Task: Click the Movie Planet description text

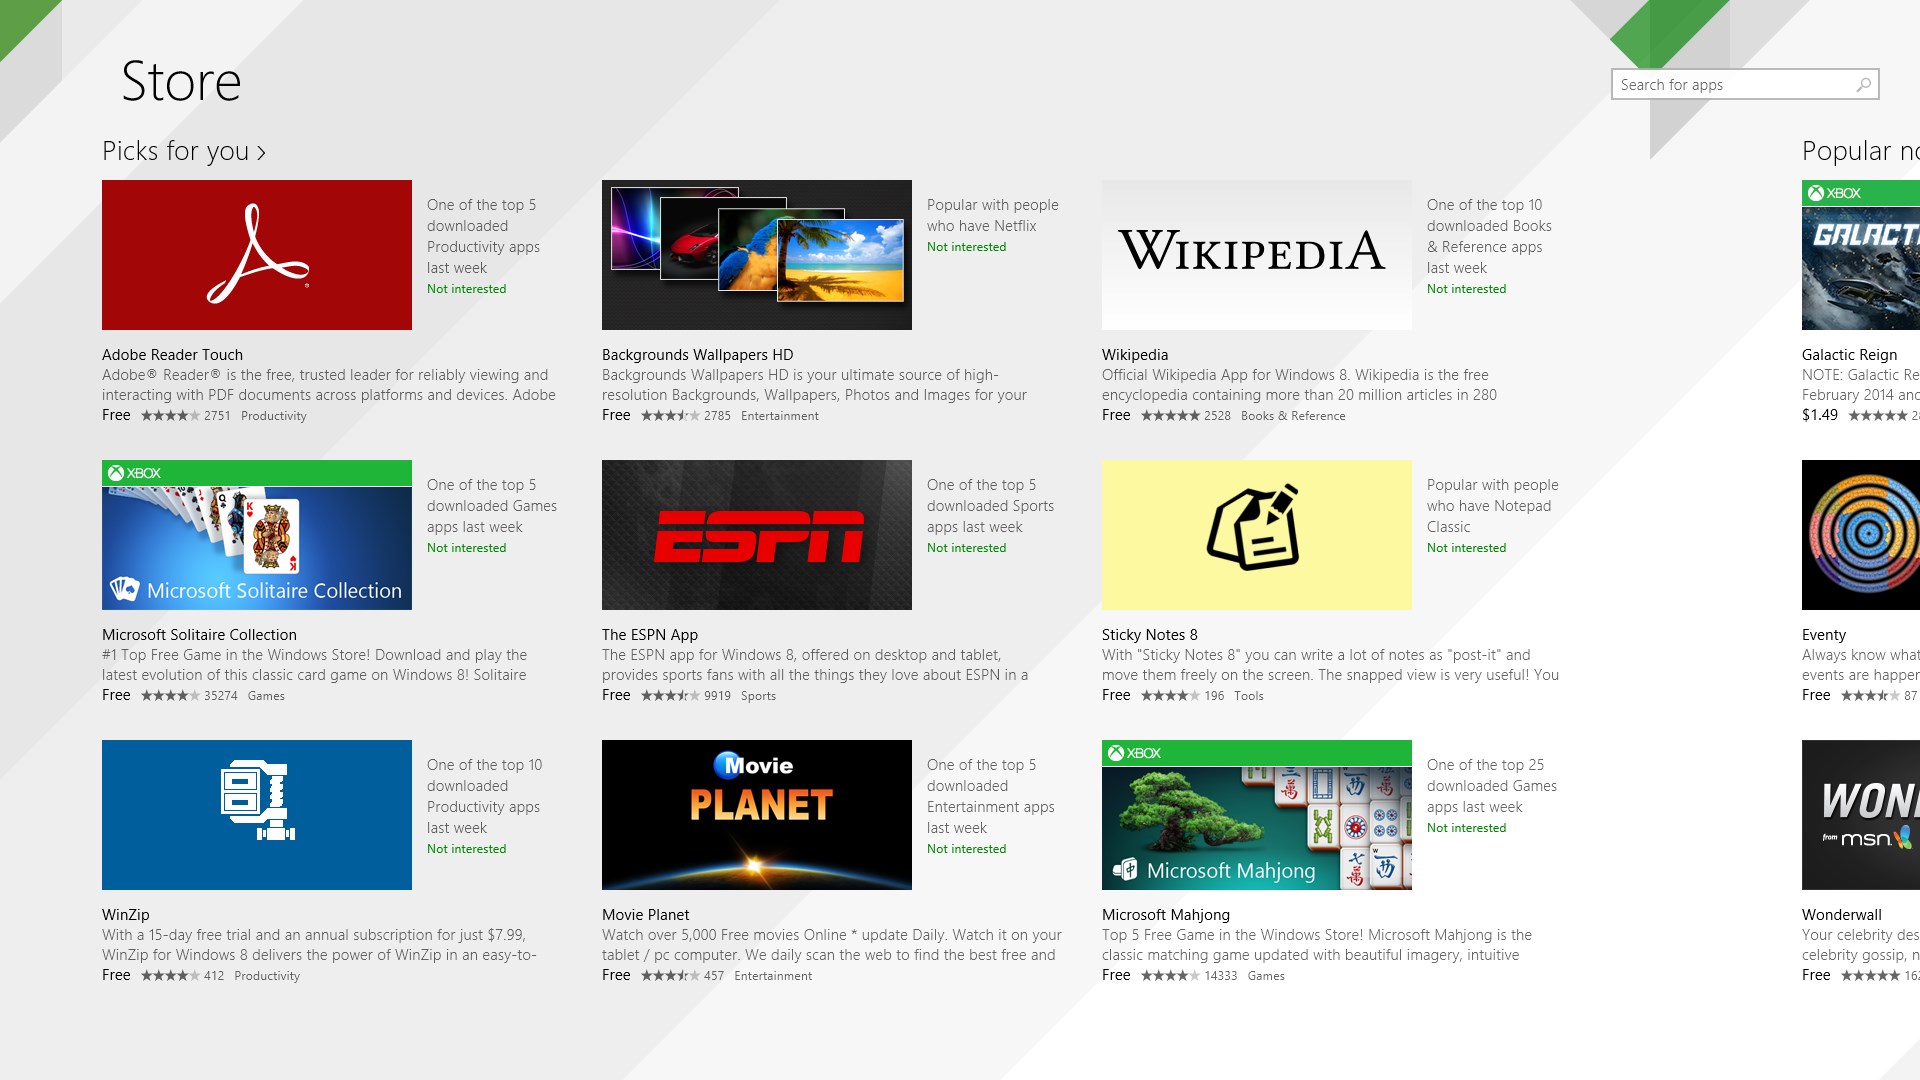Action: click(x=832, y=945)
